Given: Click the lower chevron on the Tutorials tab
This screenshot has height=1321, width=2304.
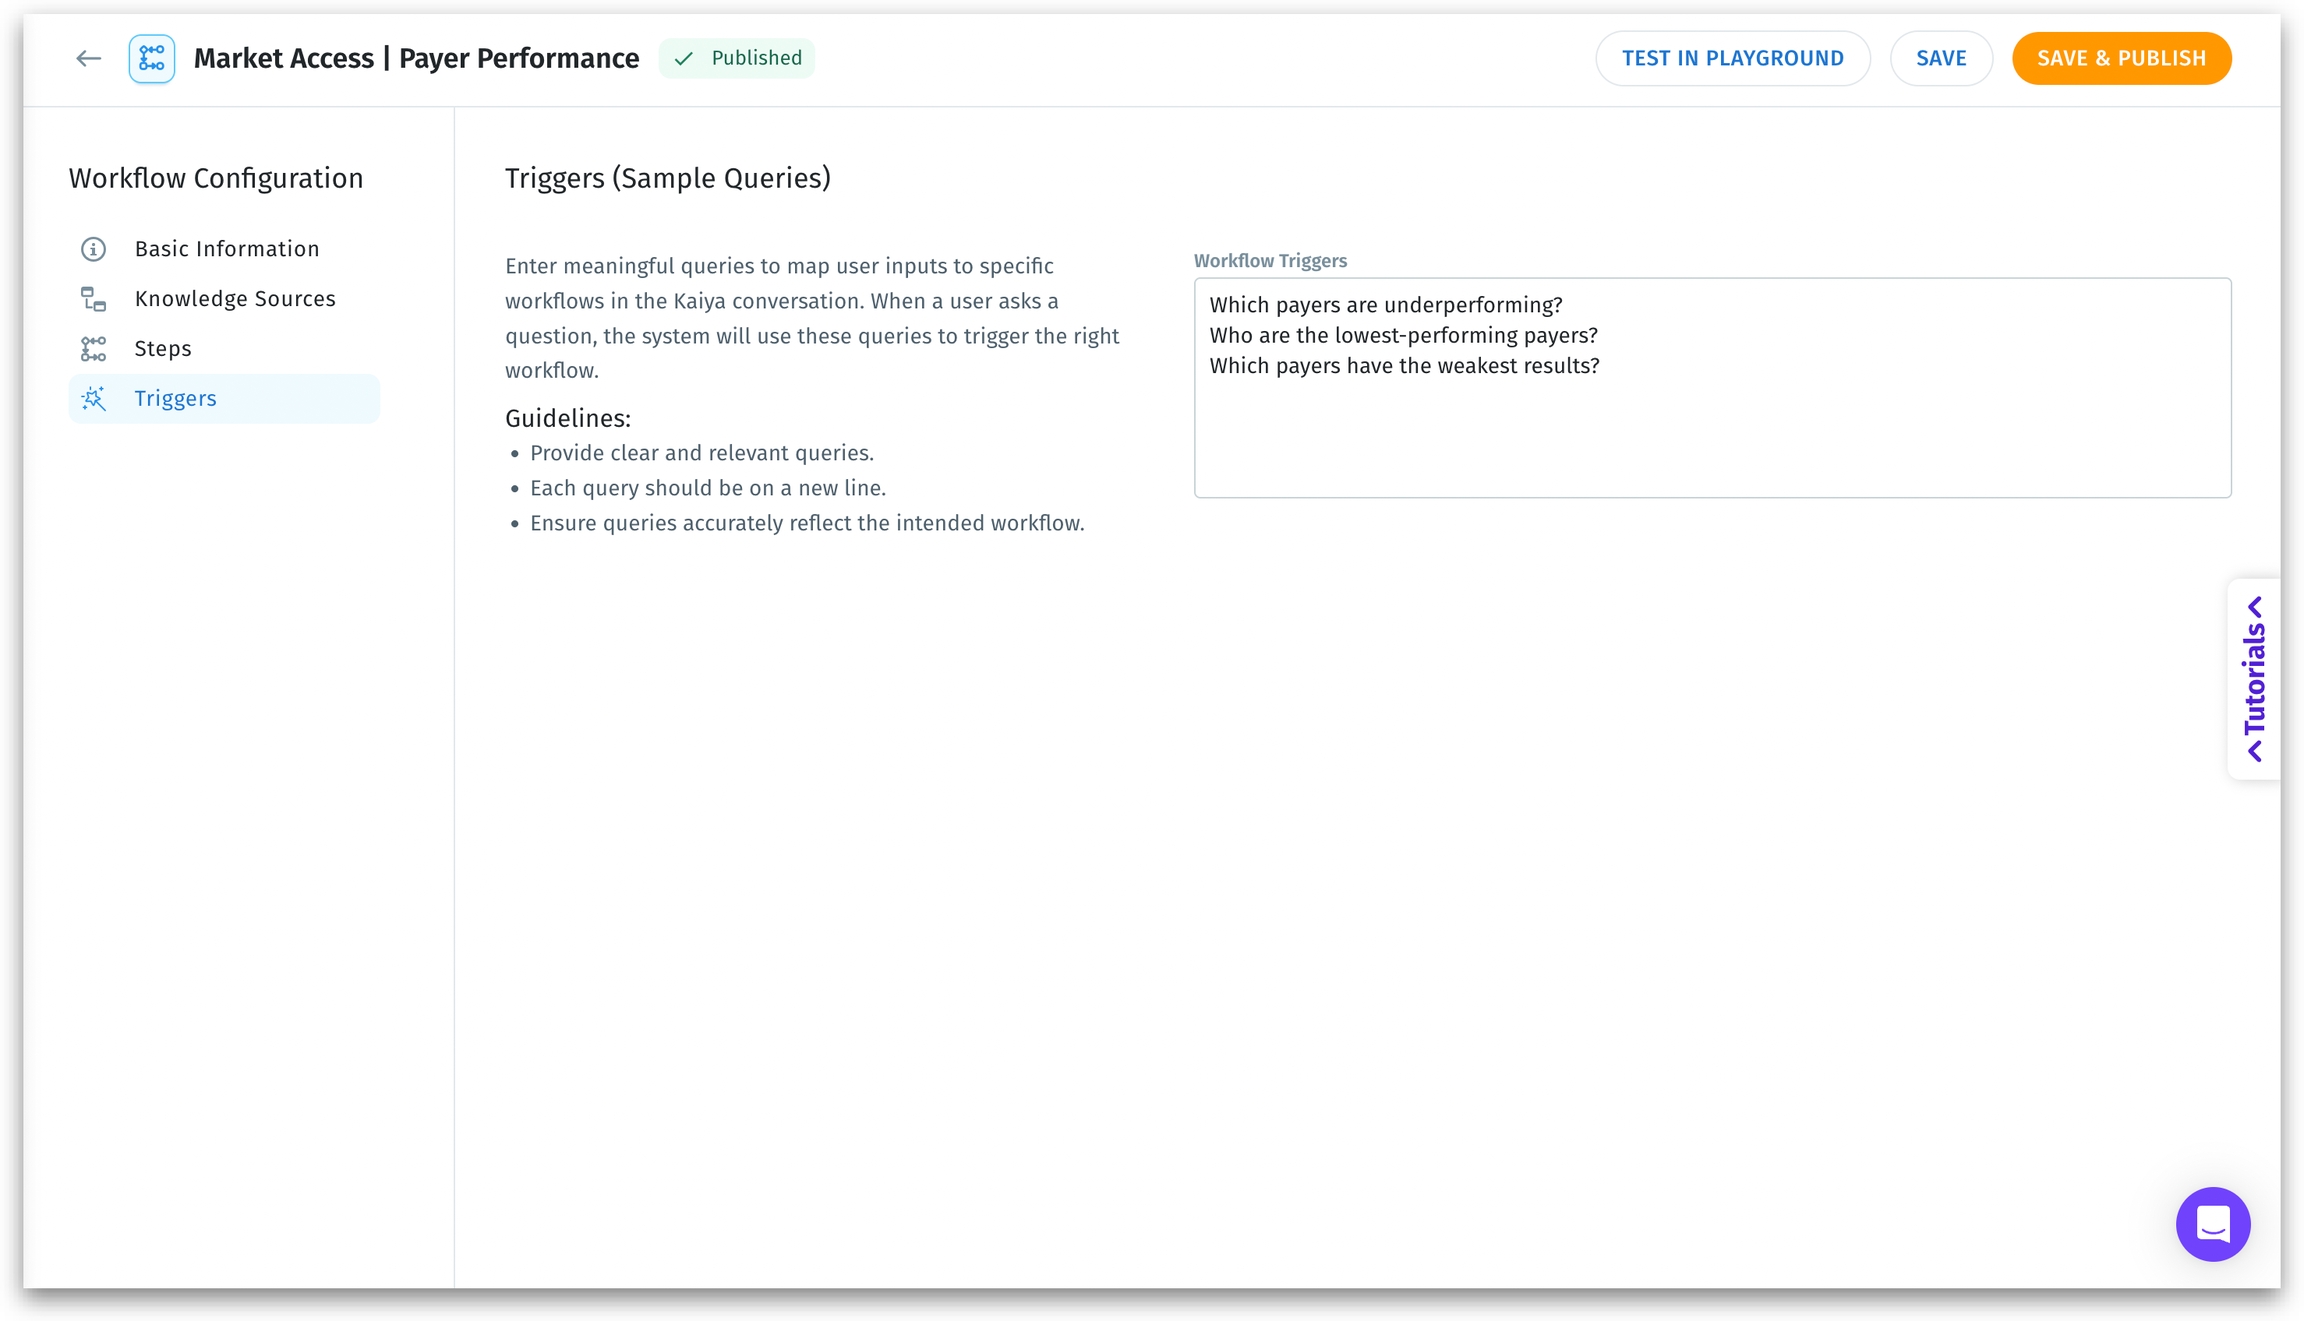Looking at the screenshot, I should (x=2255, y=751).
